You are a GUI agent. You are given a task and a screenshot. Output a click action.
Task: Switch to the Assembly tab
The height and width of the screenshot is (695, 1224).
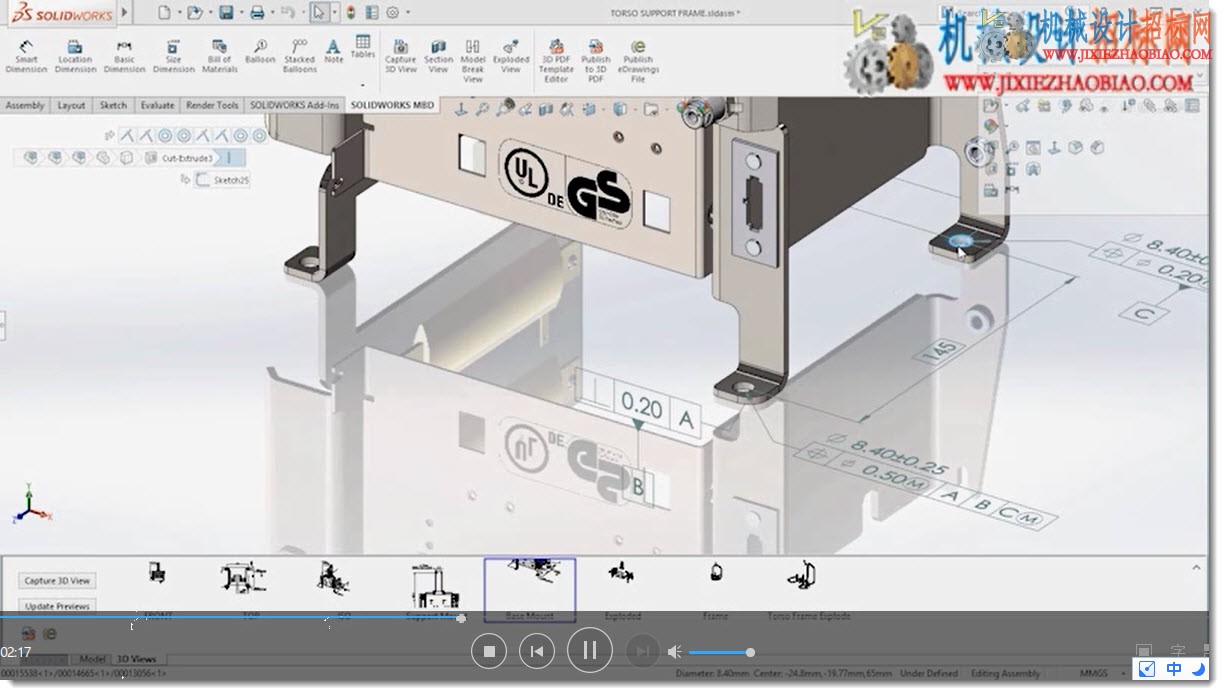[x=25, y=105]
